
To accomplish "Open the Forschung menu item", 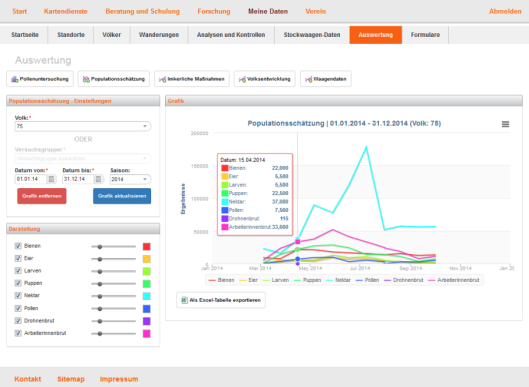I will pos(214,11).
